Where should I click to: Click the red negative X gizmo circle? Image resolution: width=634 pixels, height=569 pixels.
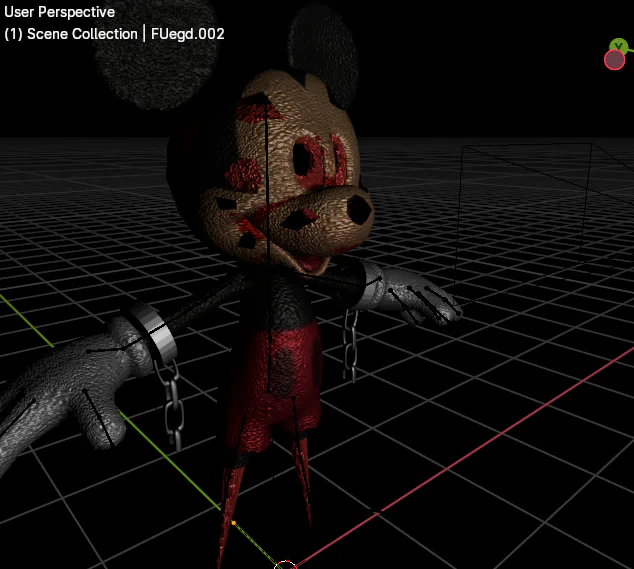click(x=614, y=60)
